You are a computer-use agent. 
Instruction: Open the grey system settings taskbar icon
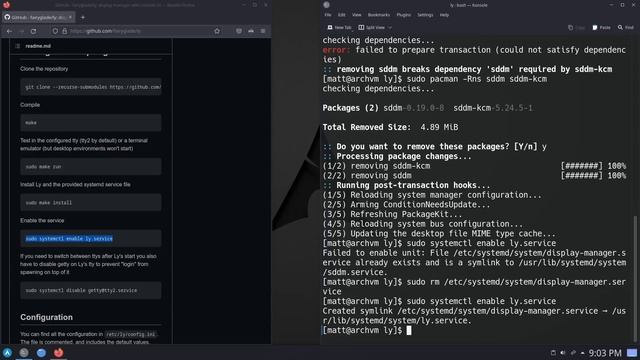[x=24, y=353]
